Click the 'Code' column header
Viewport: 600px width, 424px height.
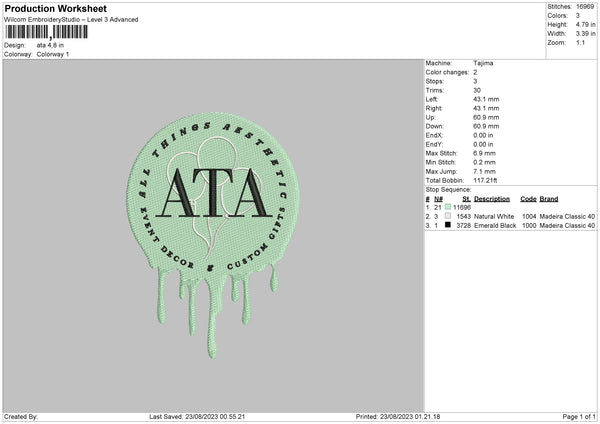coord(528,199)
